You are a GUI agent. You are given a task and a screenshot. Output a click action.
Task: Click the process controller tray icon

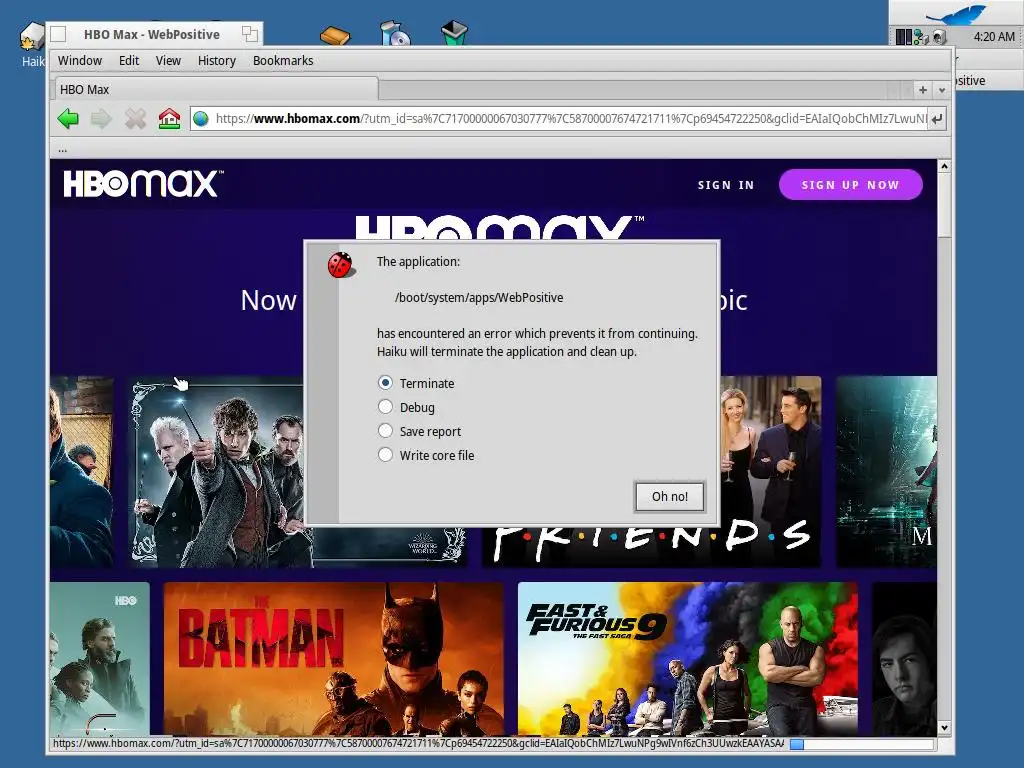903,37
